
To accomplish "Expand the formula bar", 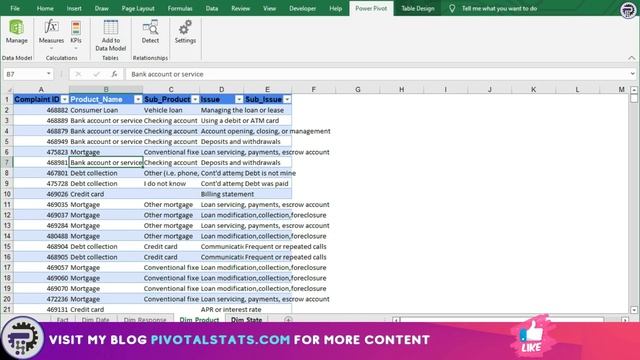I will click(x=632, y=74).
